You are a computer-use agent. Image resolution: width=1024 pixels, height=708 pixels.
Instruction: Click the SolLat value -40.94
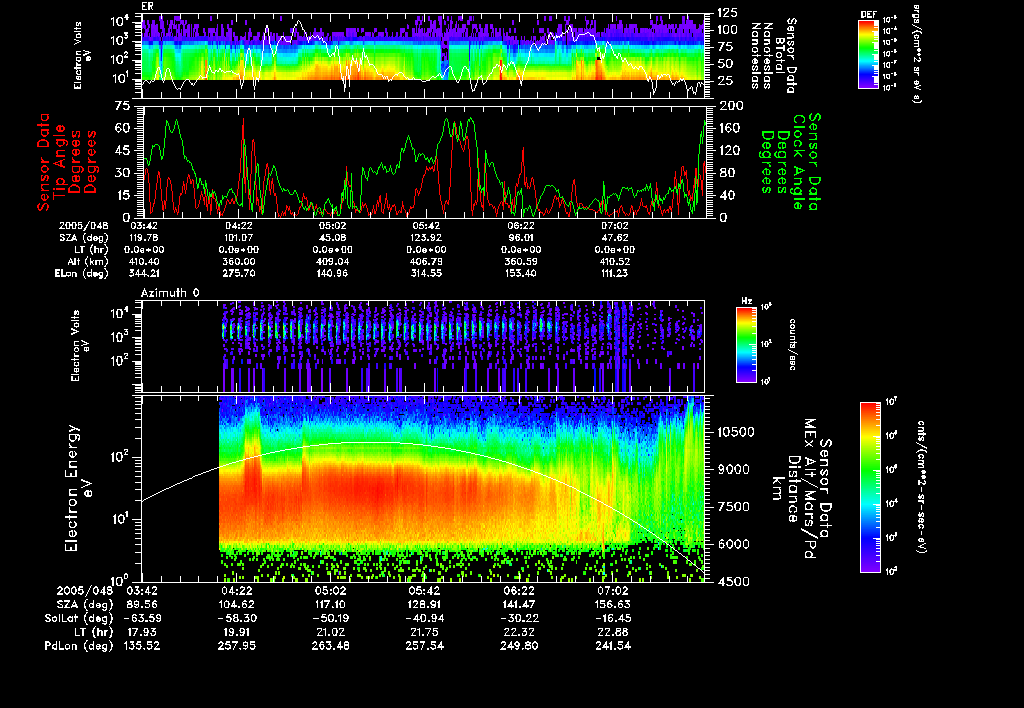(424, 619)
